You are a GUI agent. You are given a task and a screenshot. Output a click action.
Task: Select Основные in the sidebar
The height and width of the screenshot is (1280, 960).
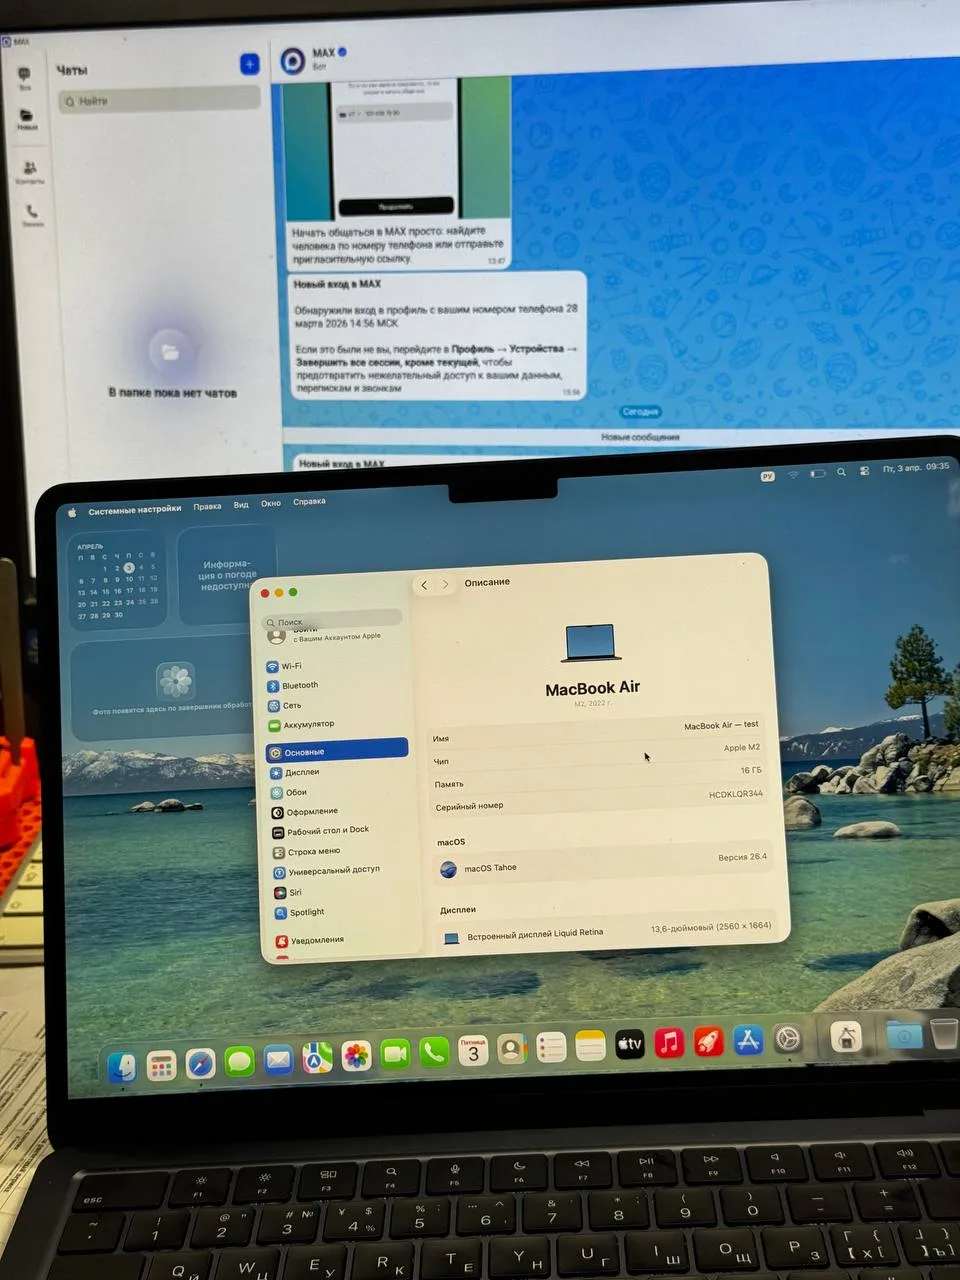[x=337, y=750]
